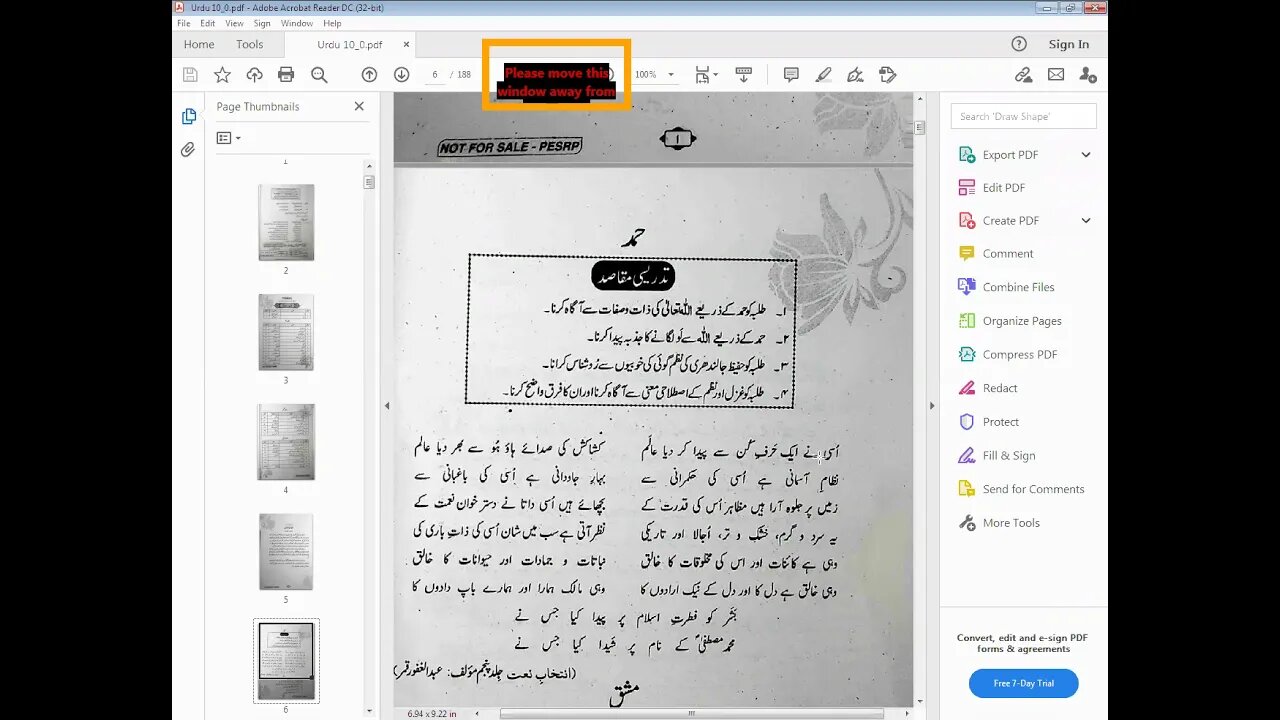The width and height of the screenshot is (1280, 720).
Task: Collapse the right tools pane arrow
Action: click(x=932, y=406)
